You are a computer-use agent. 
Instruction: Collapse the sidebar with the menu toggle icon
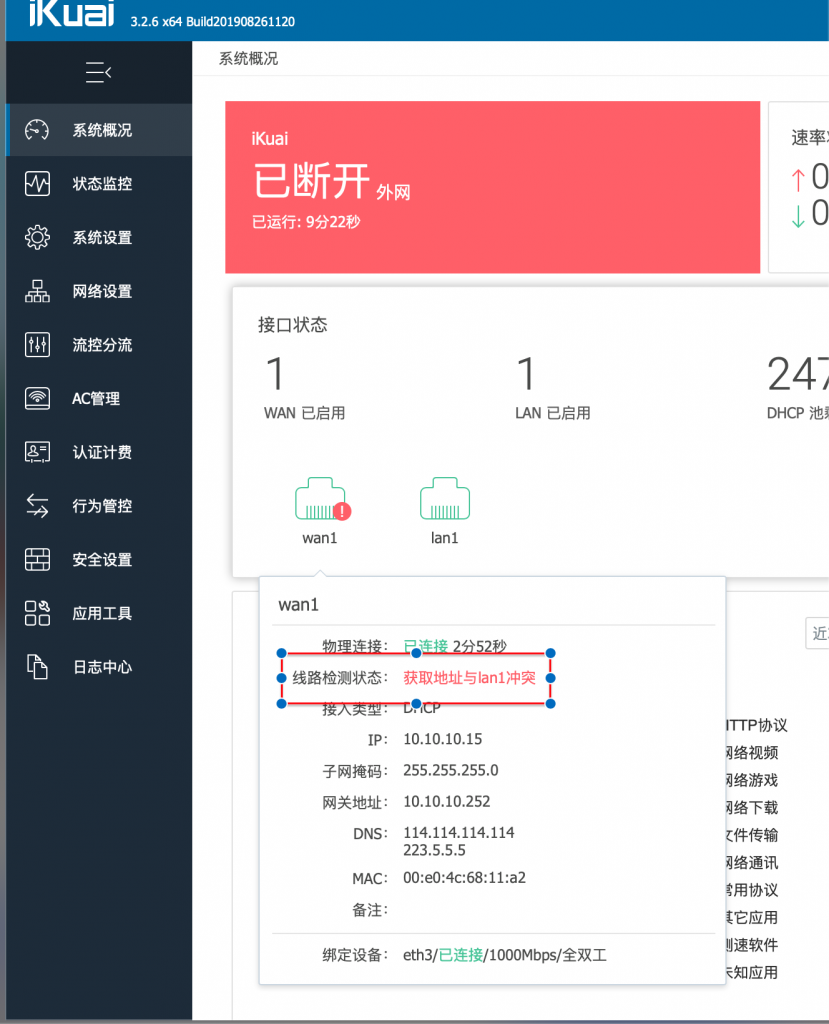[x=98, y=72]
